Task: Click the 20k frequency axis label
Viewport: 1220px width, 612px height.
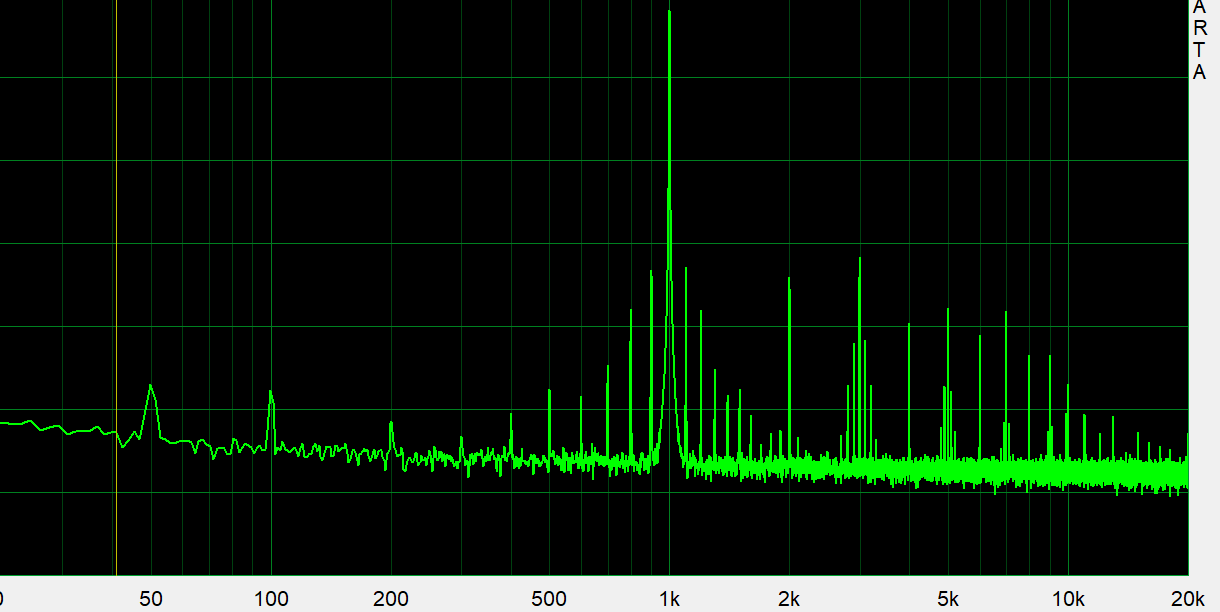Action: [x=1188, y=600]
